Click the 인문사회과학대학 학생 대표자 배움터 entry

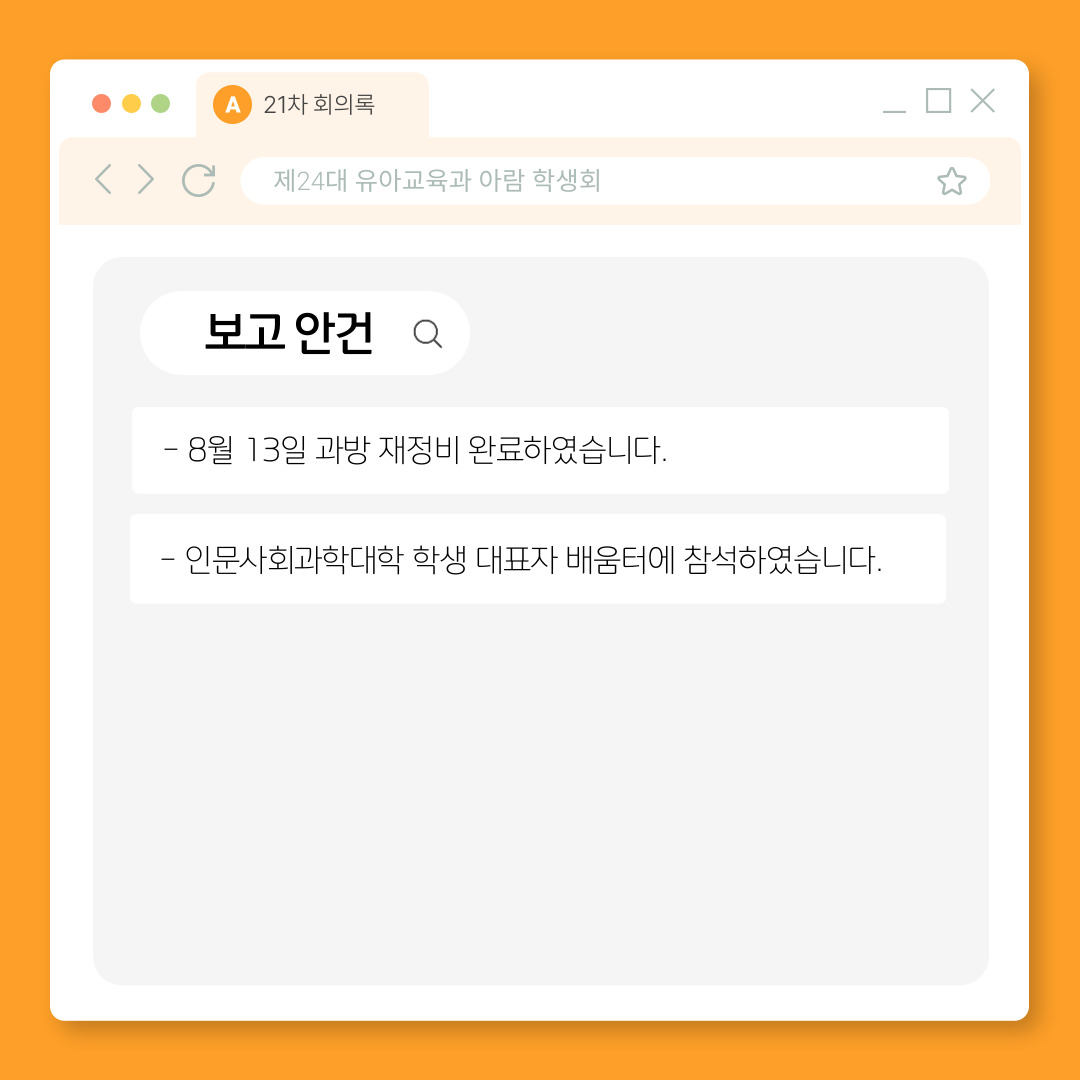tap(538, 559)
